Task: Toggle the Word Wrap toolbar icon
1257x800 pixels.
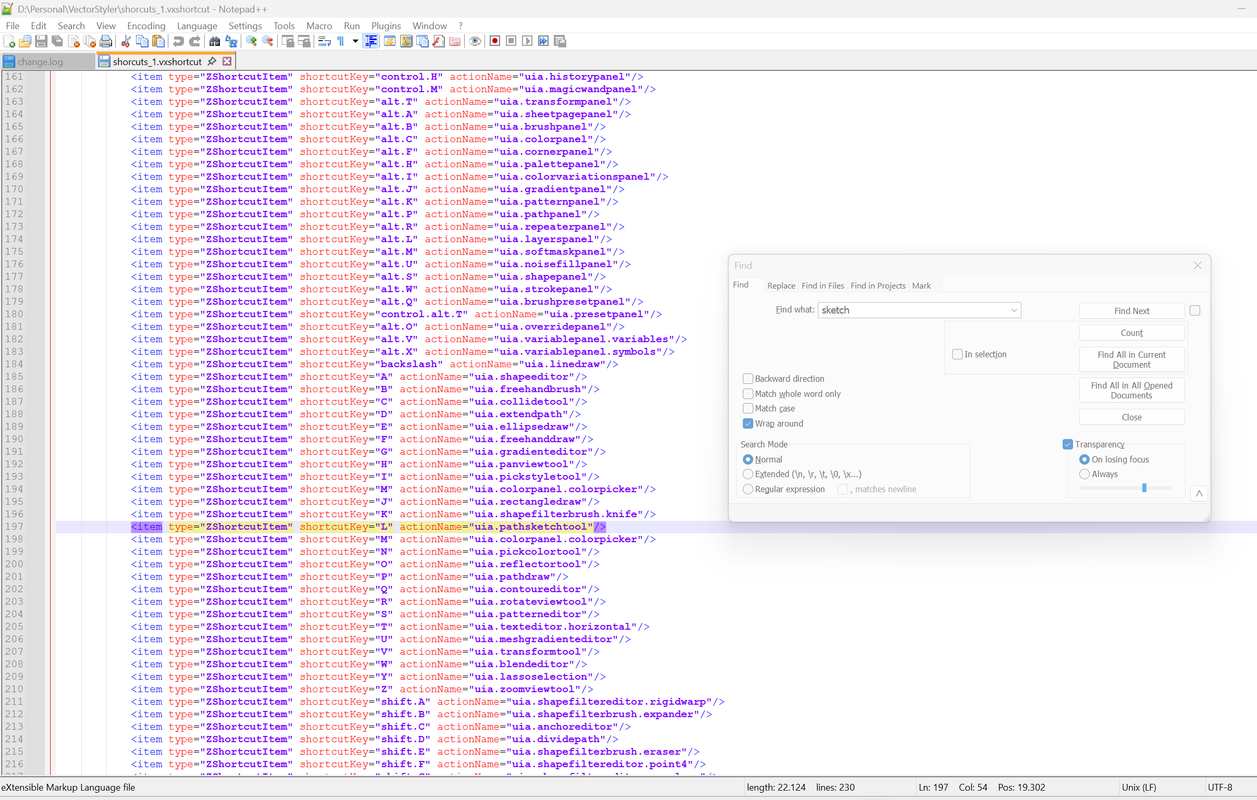Action: tap(325, 41)
